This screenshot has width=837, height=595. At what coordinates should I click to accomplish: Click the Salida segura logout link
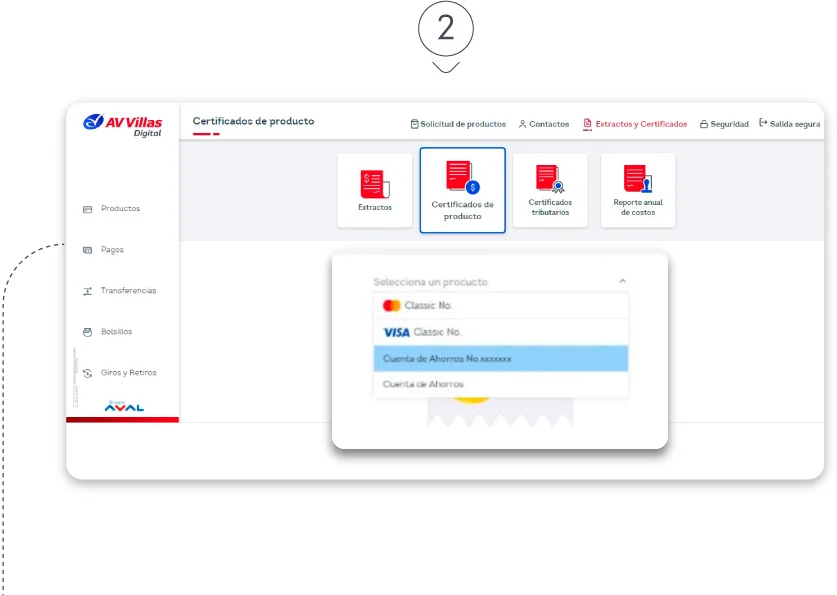(789, 124)
